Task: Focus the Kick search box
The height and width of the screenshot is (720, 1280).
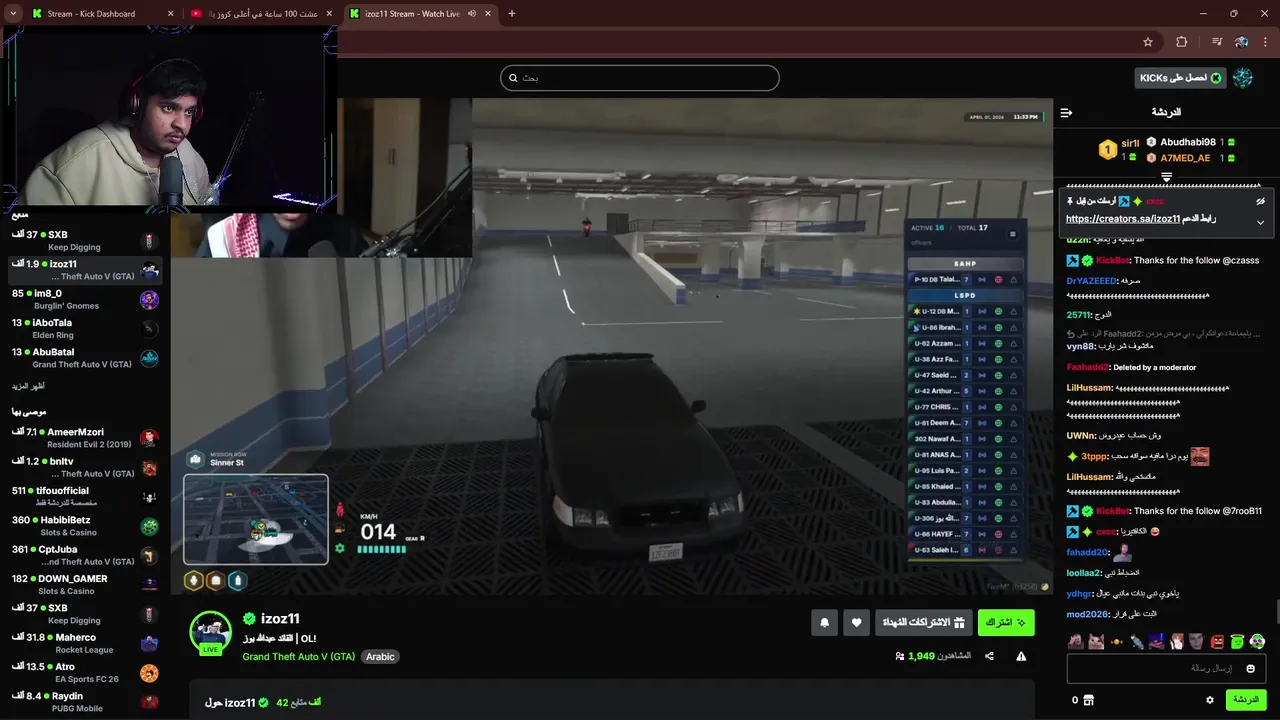Action: (x=640, y=78)
